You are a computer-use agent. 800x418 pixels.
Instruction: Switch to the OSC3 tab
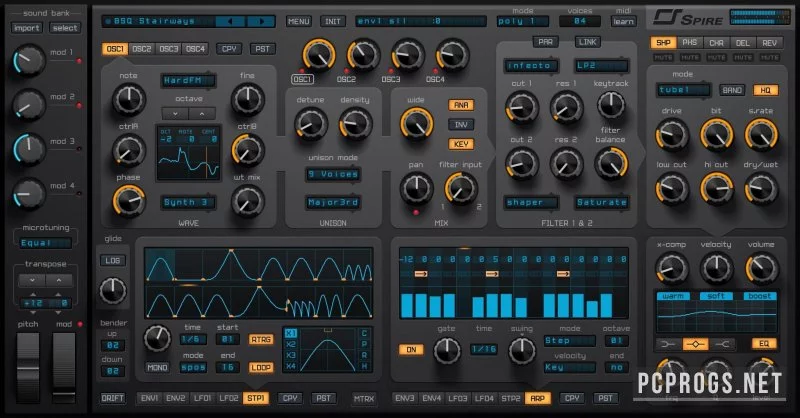tap(168, 49)
